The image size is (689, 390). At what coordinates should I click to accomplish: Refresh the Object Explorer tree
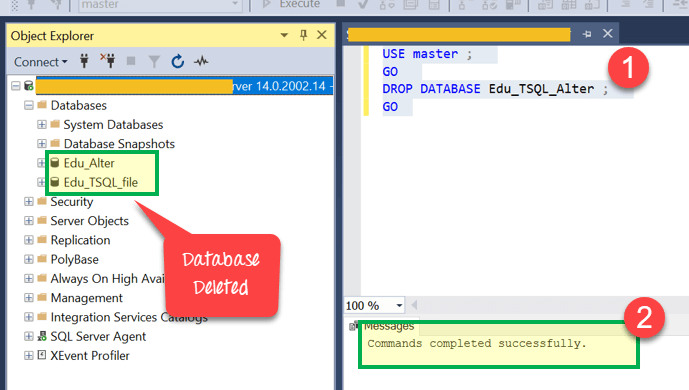178,61
